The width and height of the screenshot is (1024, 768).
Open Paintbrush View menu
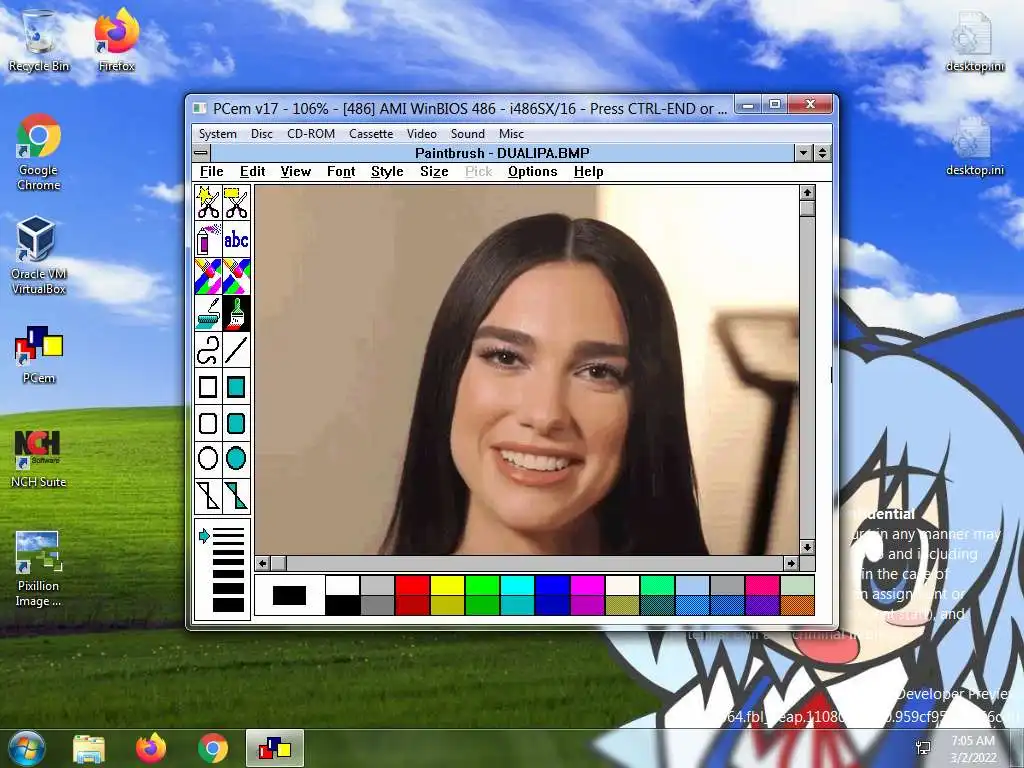point(295,171)
